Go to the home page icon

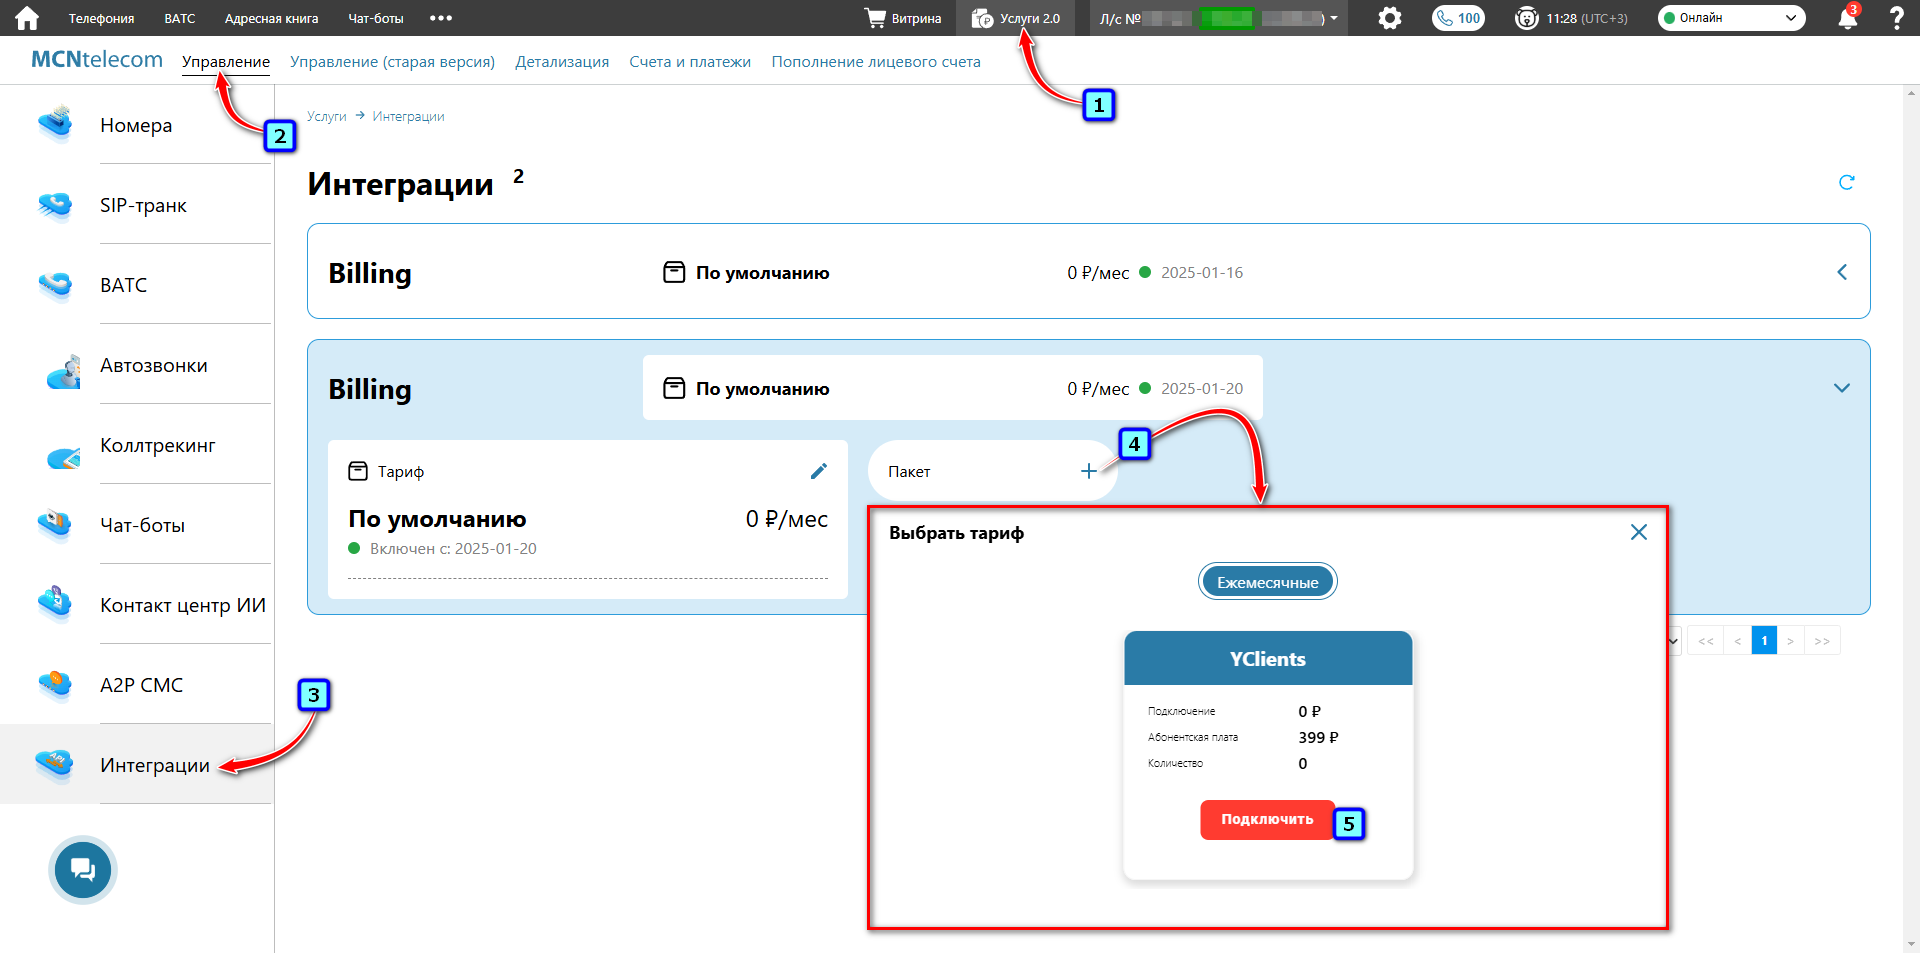(27, 18)
